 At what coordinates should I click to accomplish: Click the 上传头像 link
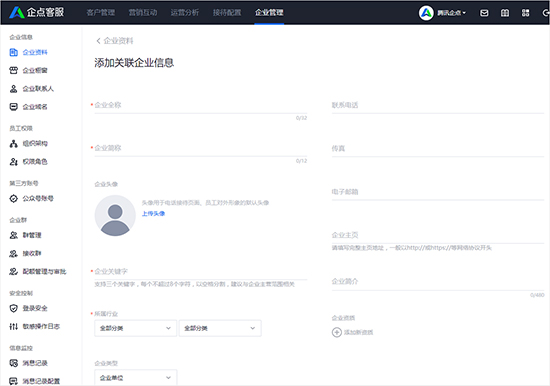pos(153,214)
